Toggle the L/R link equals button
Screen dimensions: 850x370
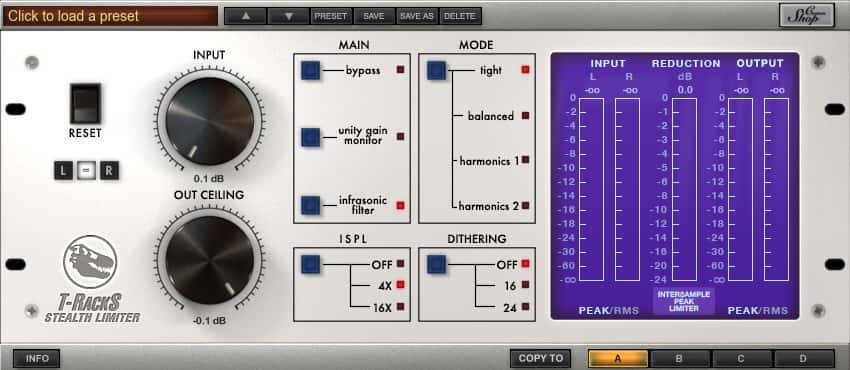pos(86,171)
